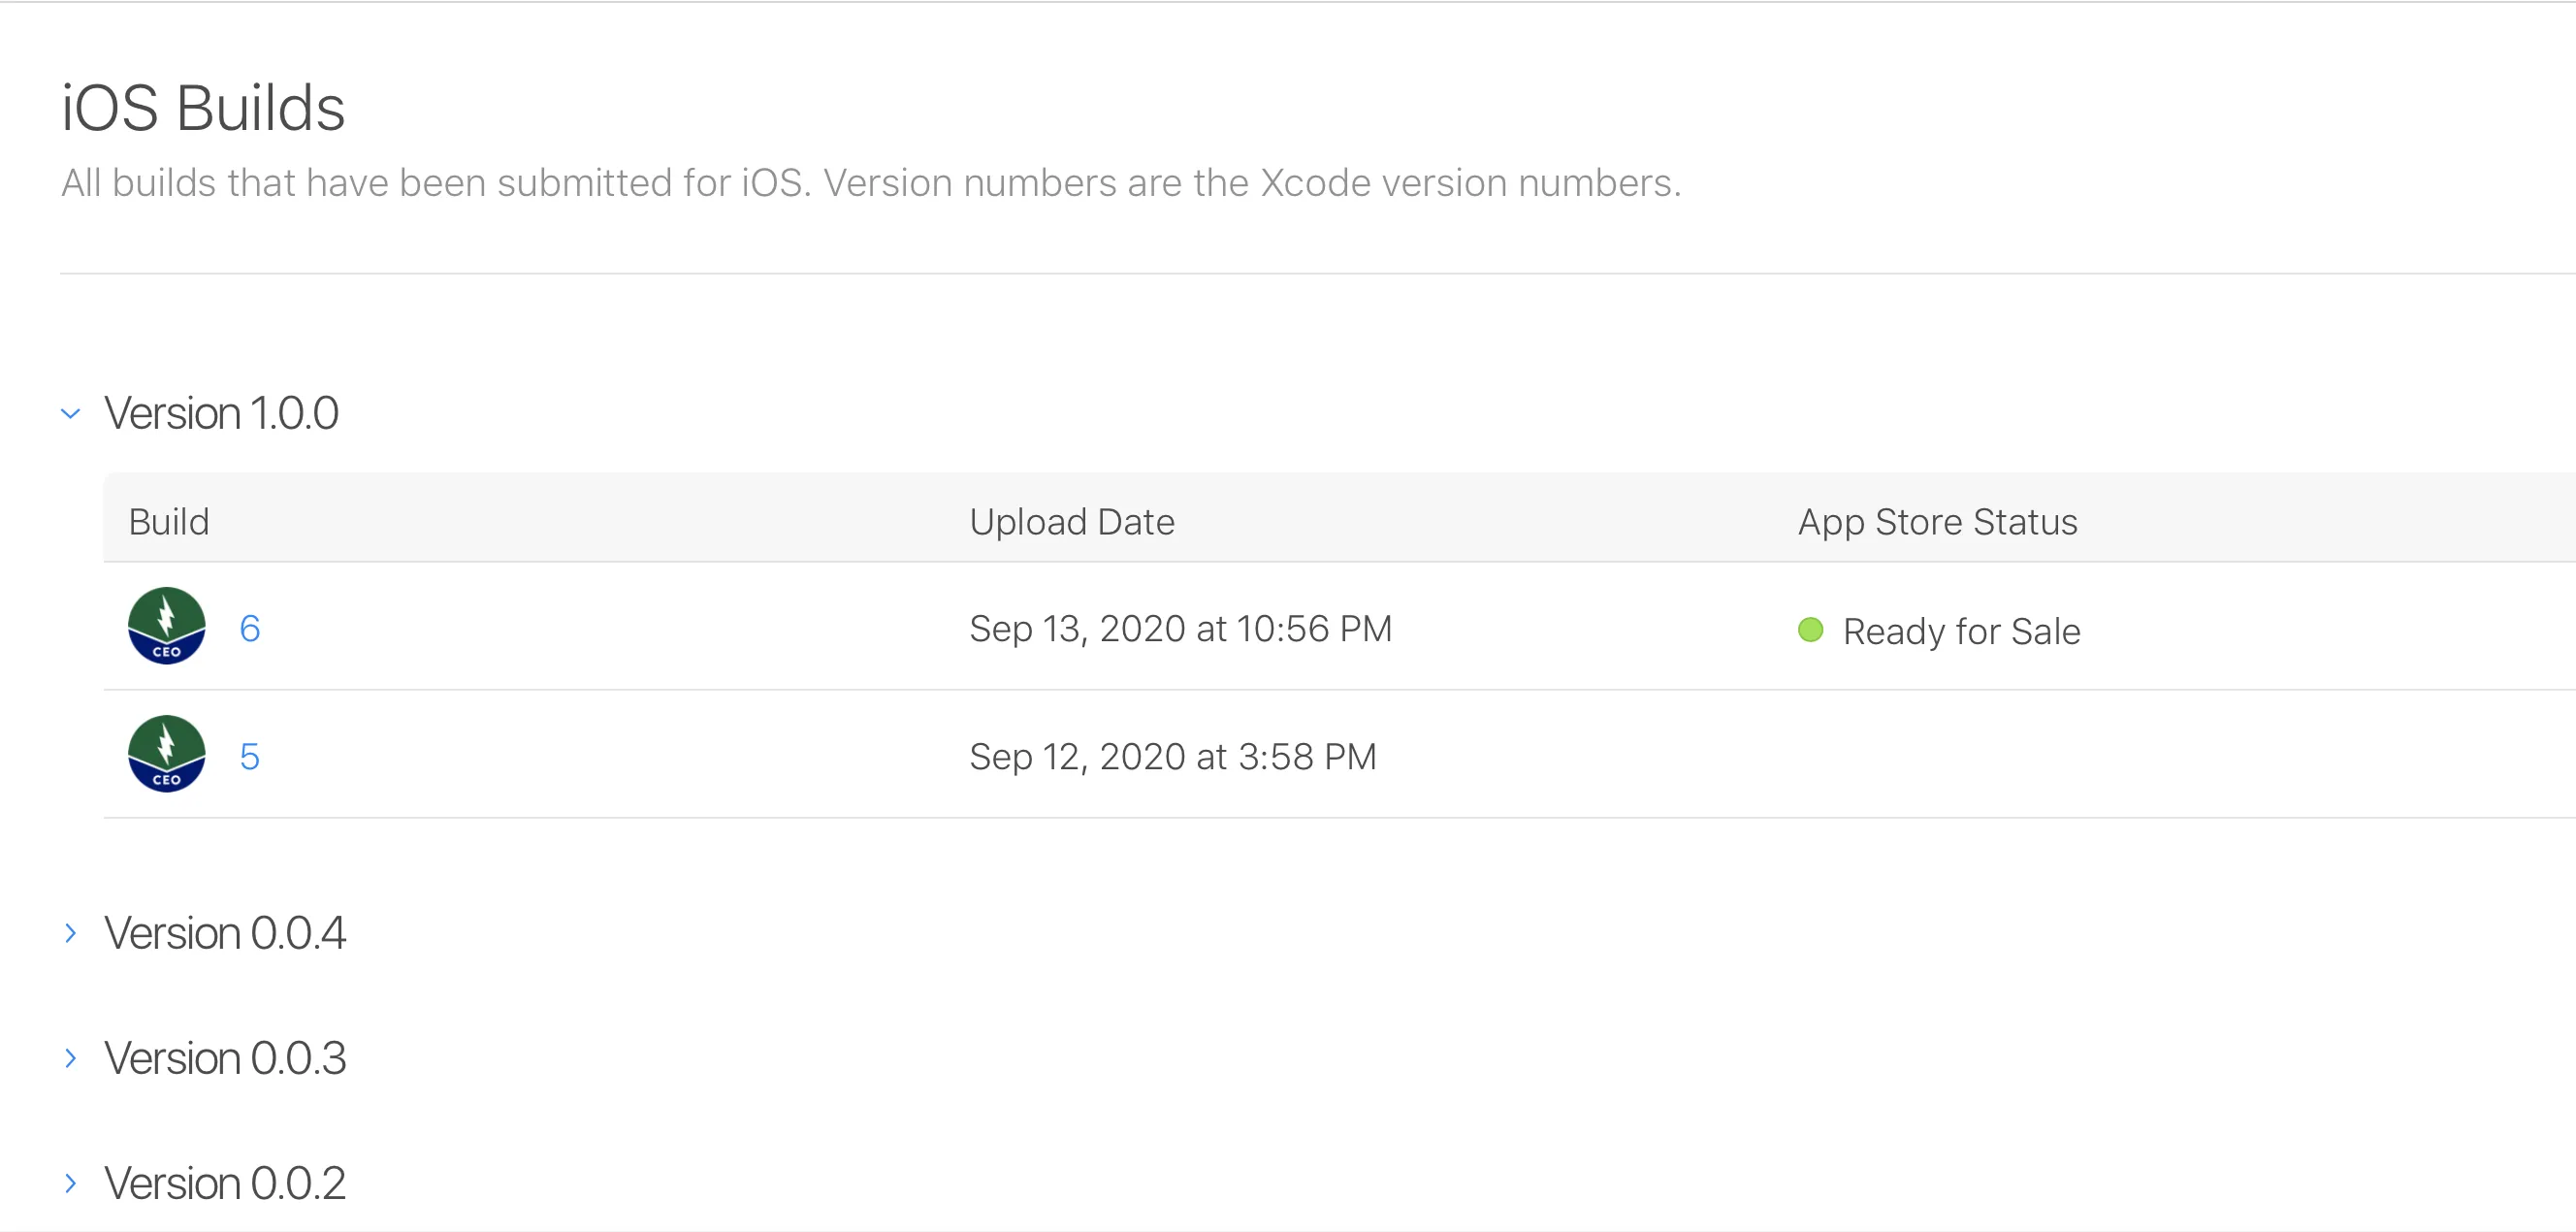Image resolution: width=2576 pixels, height=1232 pixels.
Task: Click the Upload Date column header
Action: point(1071,522)
